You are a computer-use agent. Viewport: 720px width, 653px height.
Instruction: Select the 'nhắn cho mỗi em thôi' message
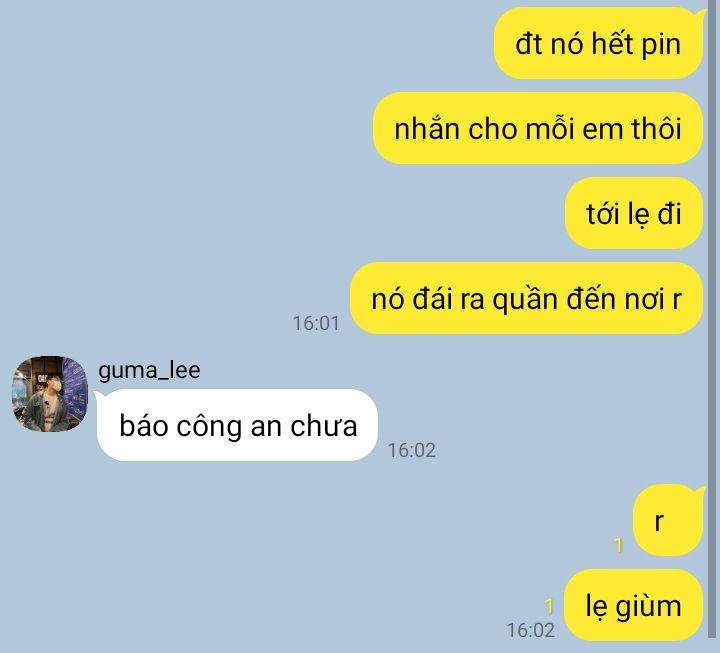click(x=538, y=128)
